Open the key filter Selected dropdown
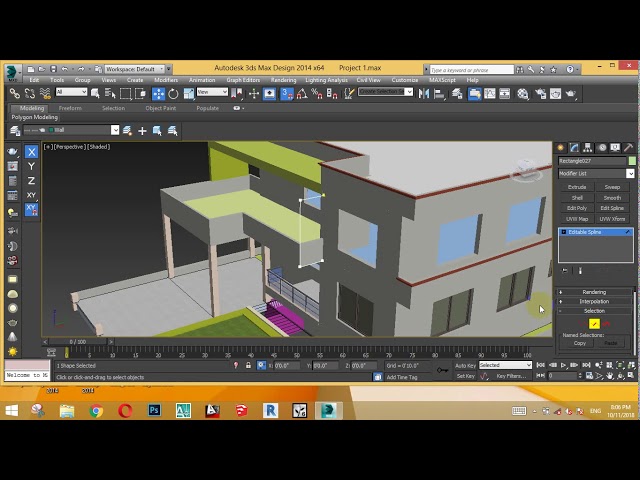640x480 pixels. [x=505, y=365]
